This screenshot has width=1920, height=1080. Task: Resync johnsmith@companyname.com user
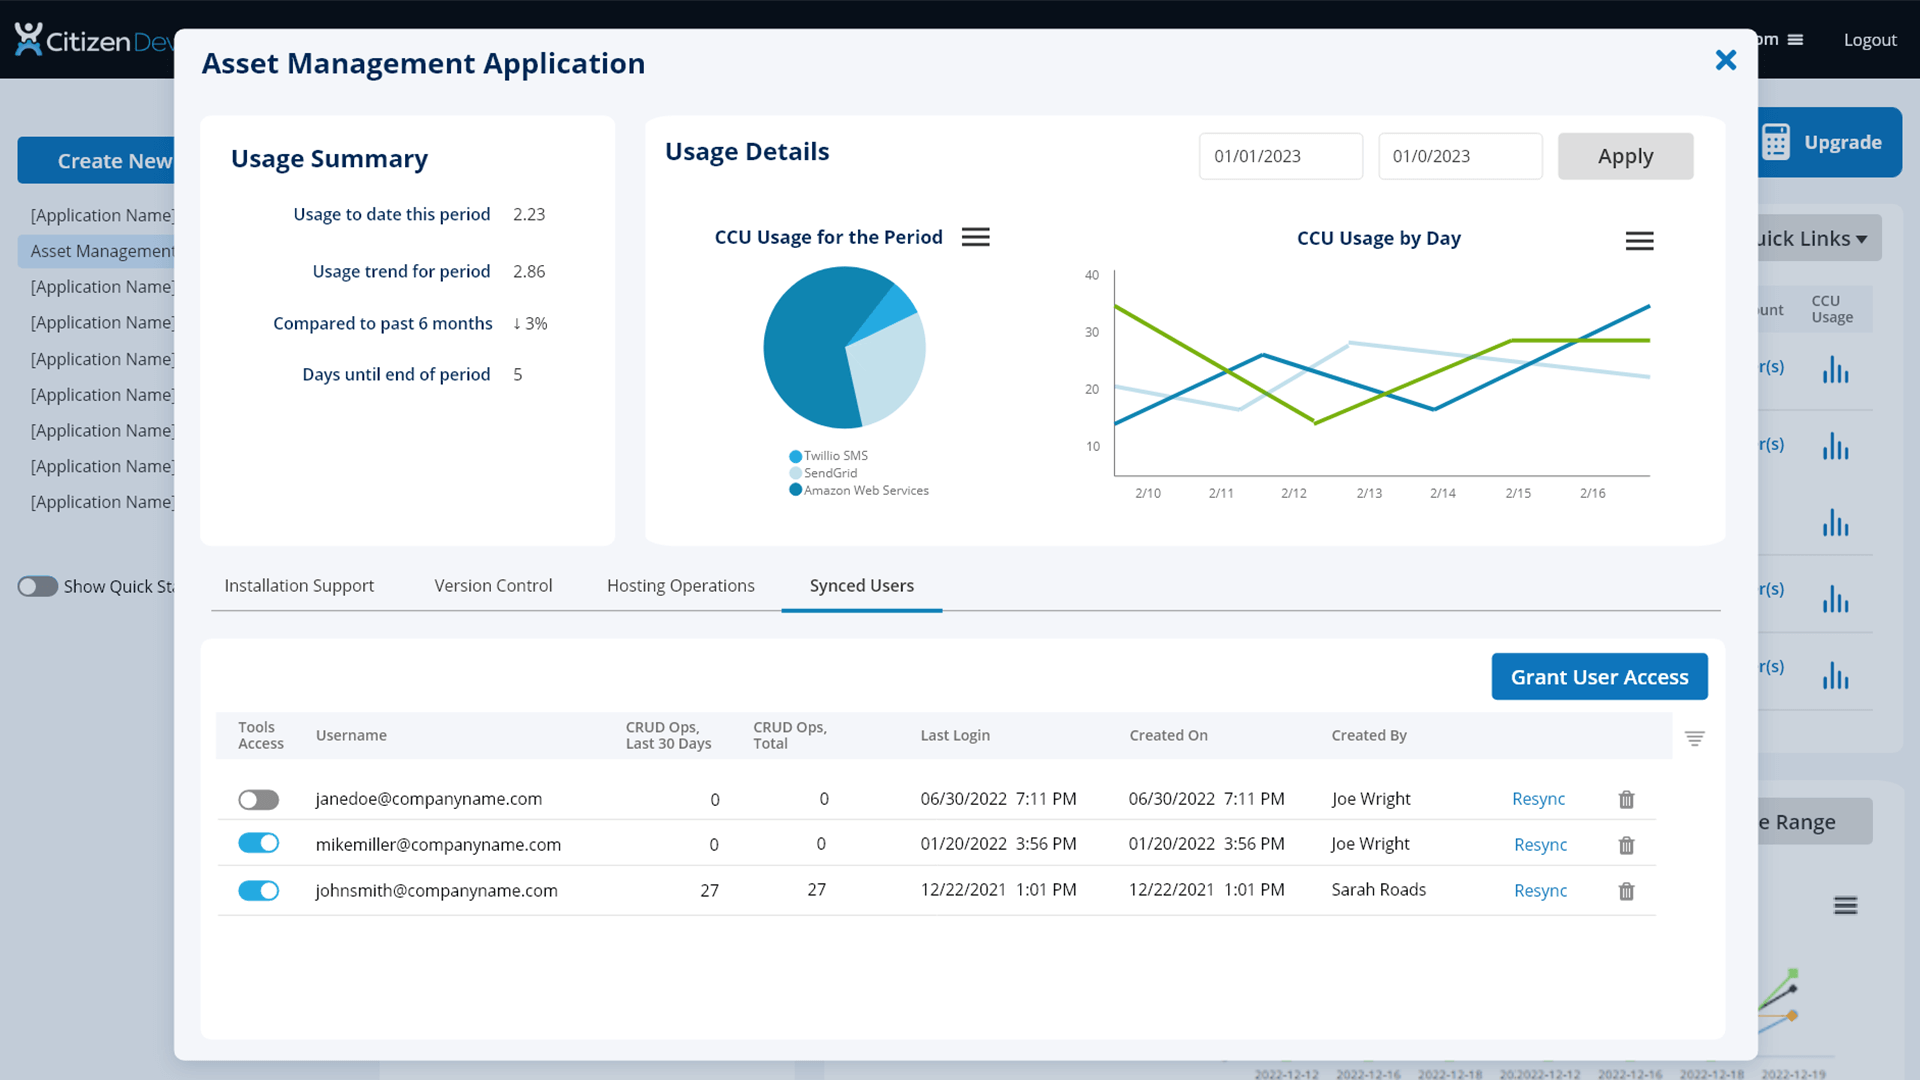[x=1539, y=890]
